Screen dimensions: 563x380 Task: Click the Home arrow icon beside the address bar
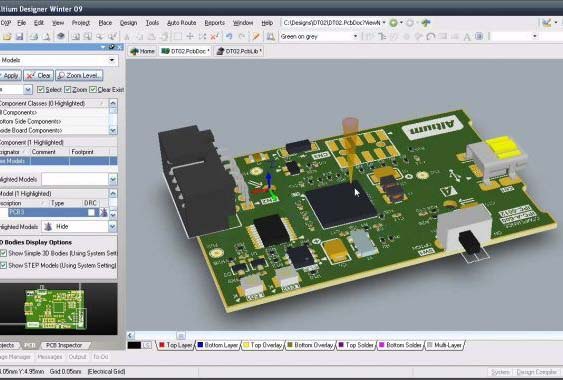pyautogui.click(x=426, y=23)
